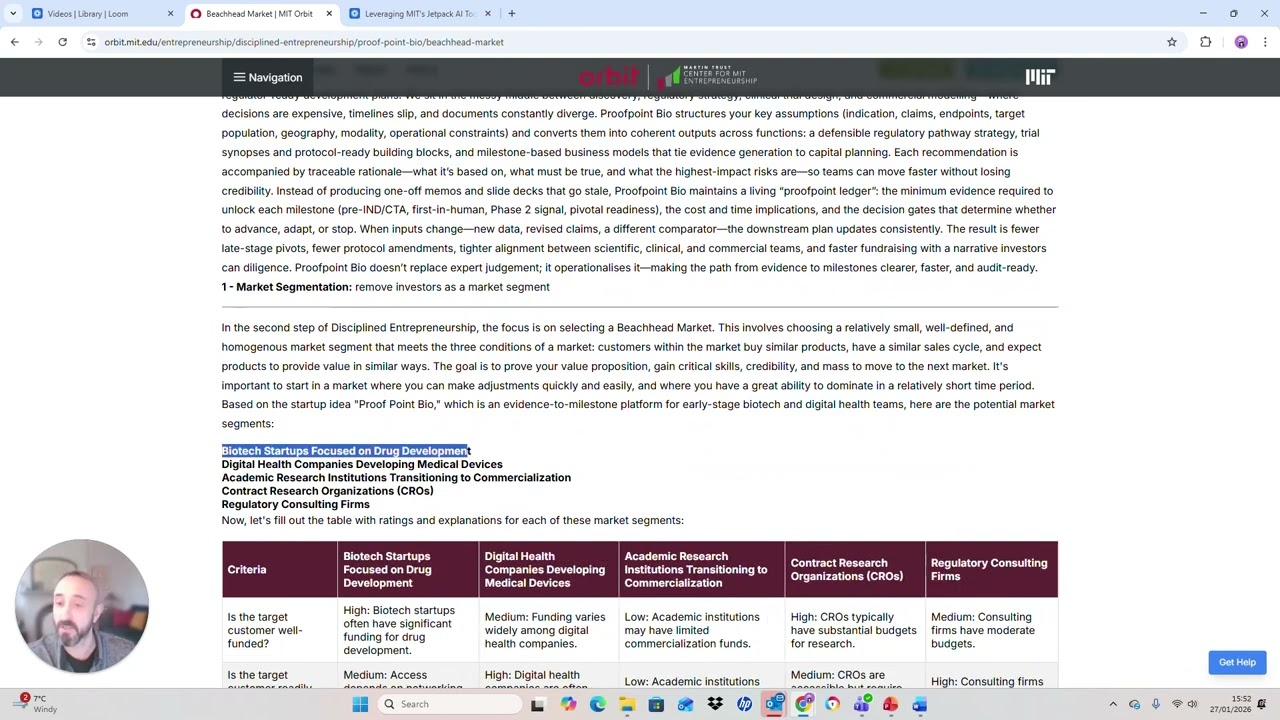
Task: Click 'Digital Health Companies Developing Medical Devices' column header
Action: click(549, 570)
